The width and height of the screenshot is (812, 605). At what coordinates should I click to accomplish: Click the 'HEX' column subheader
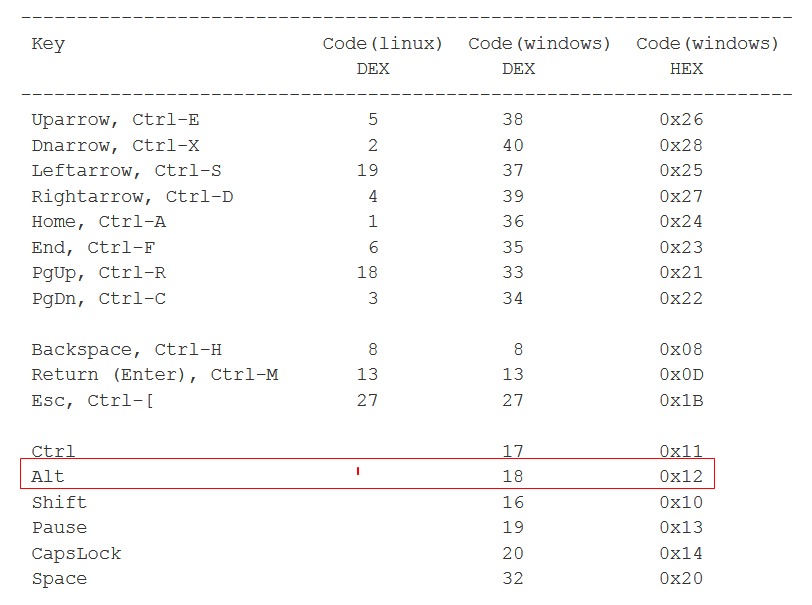[x=686, y=69]
